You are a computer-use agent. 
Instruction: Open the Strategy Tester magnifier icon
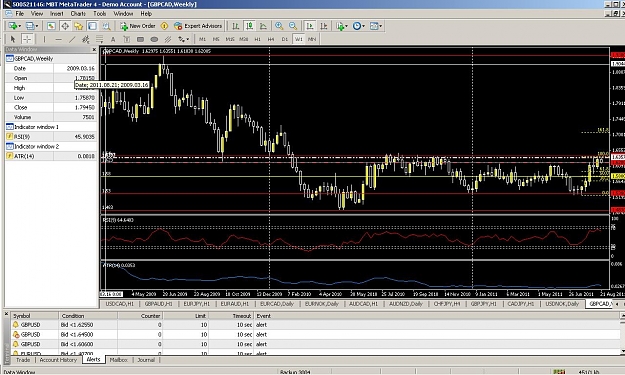tap(106, 26)
